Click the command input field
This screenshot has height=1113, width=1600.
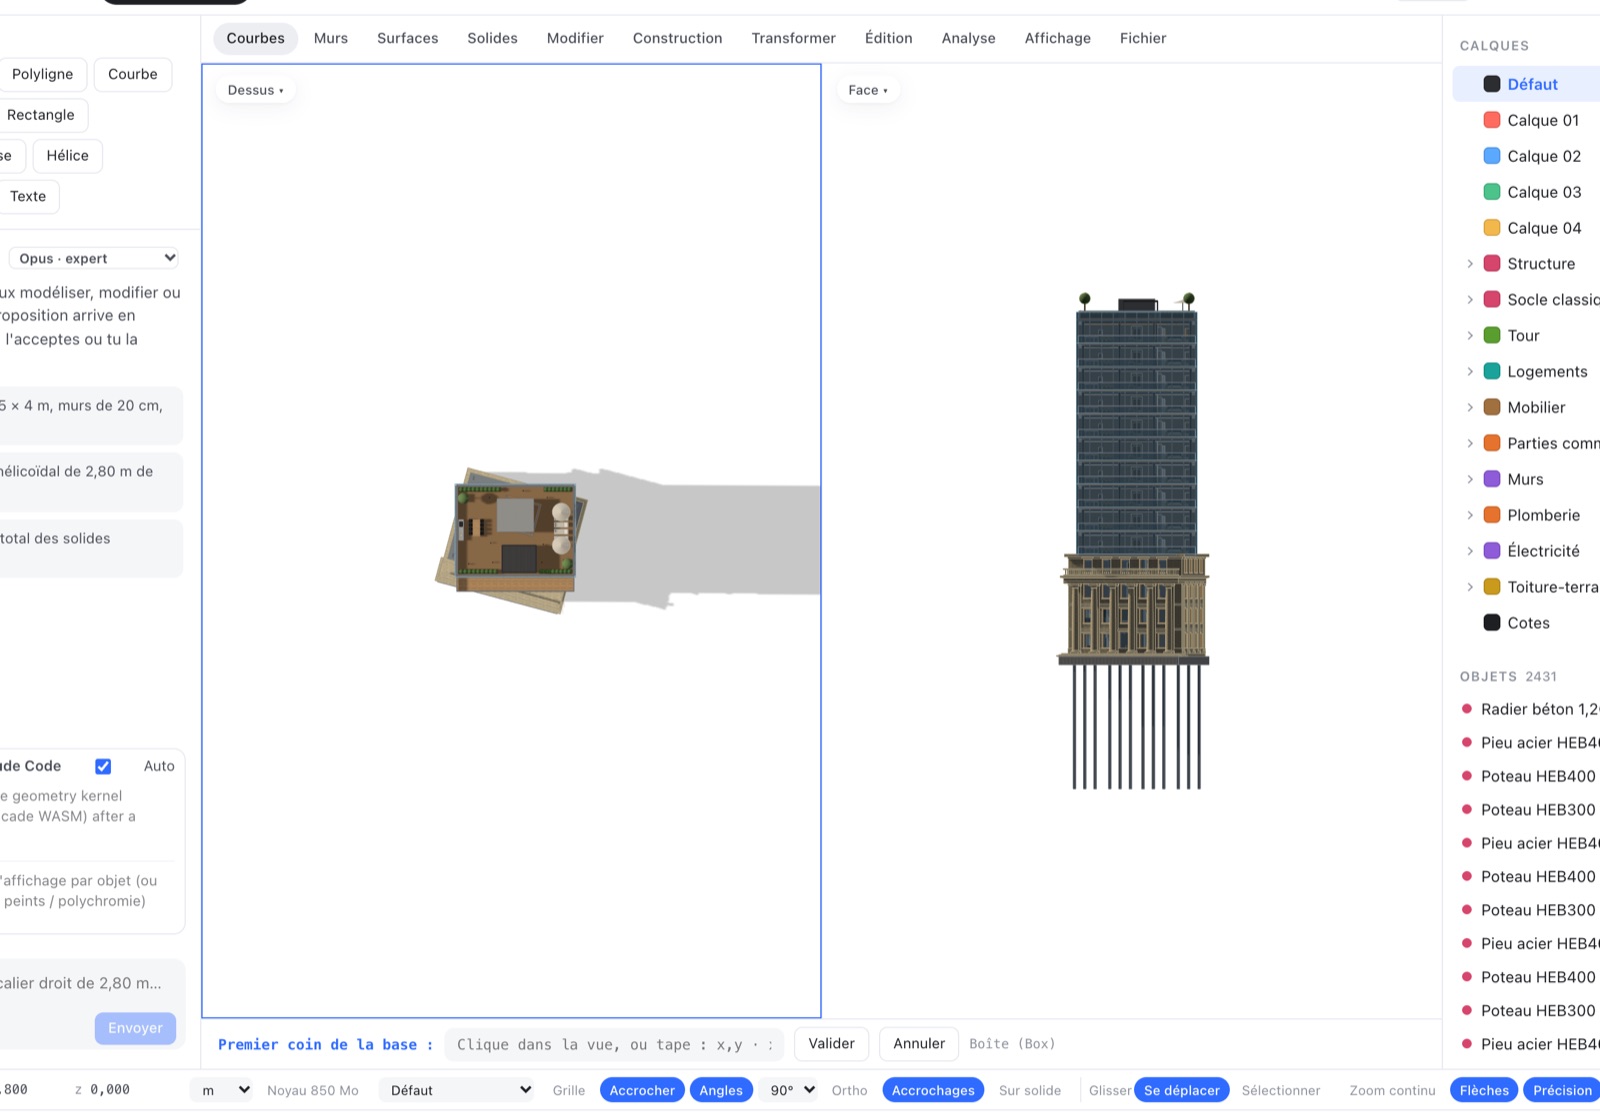[x=616, y=1045]
